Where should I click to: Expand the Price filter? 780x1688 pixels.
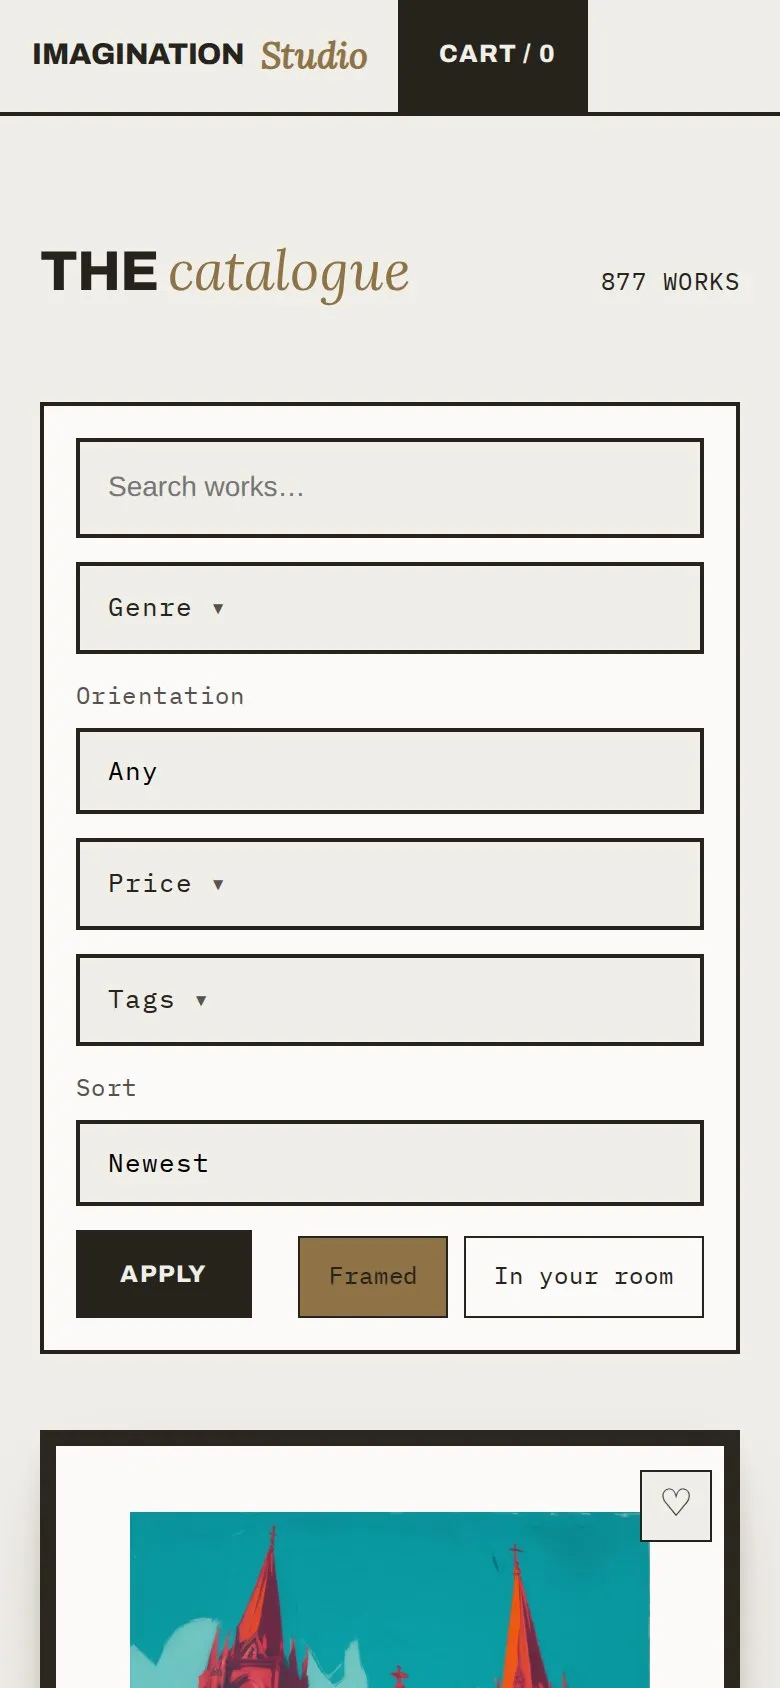(390, 884)
